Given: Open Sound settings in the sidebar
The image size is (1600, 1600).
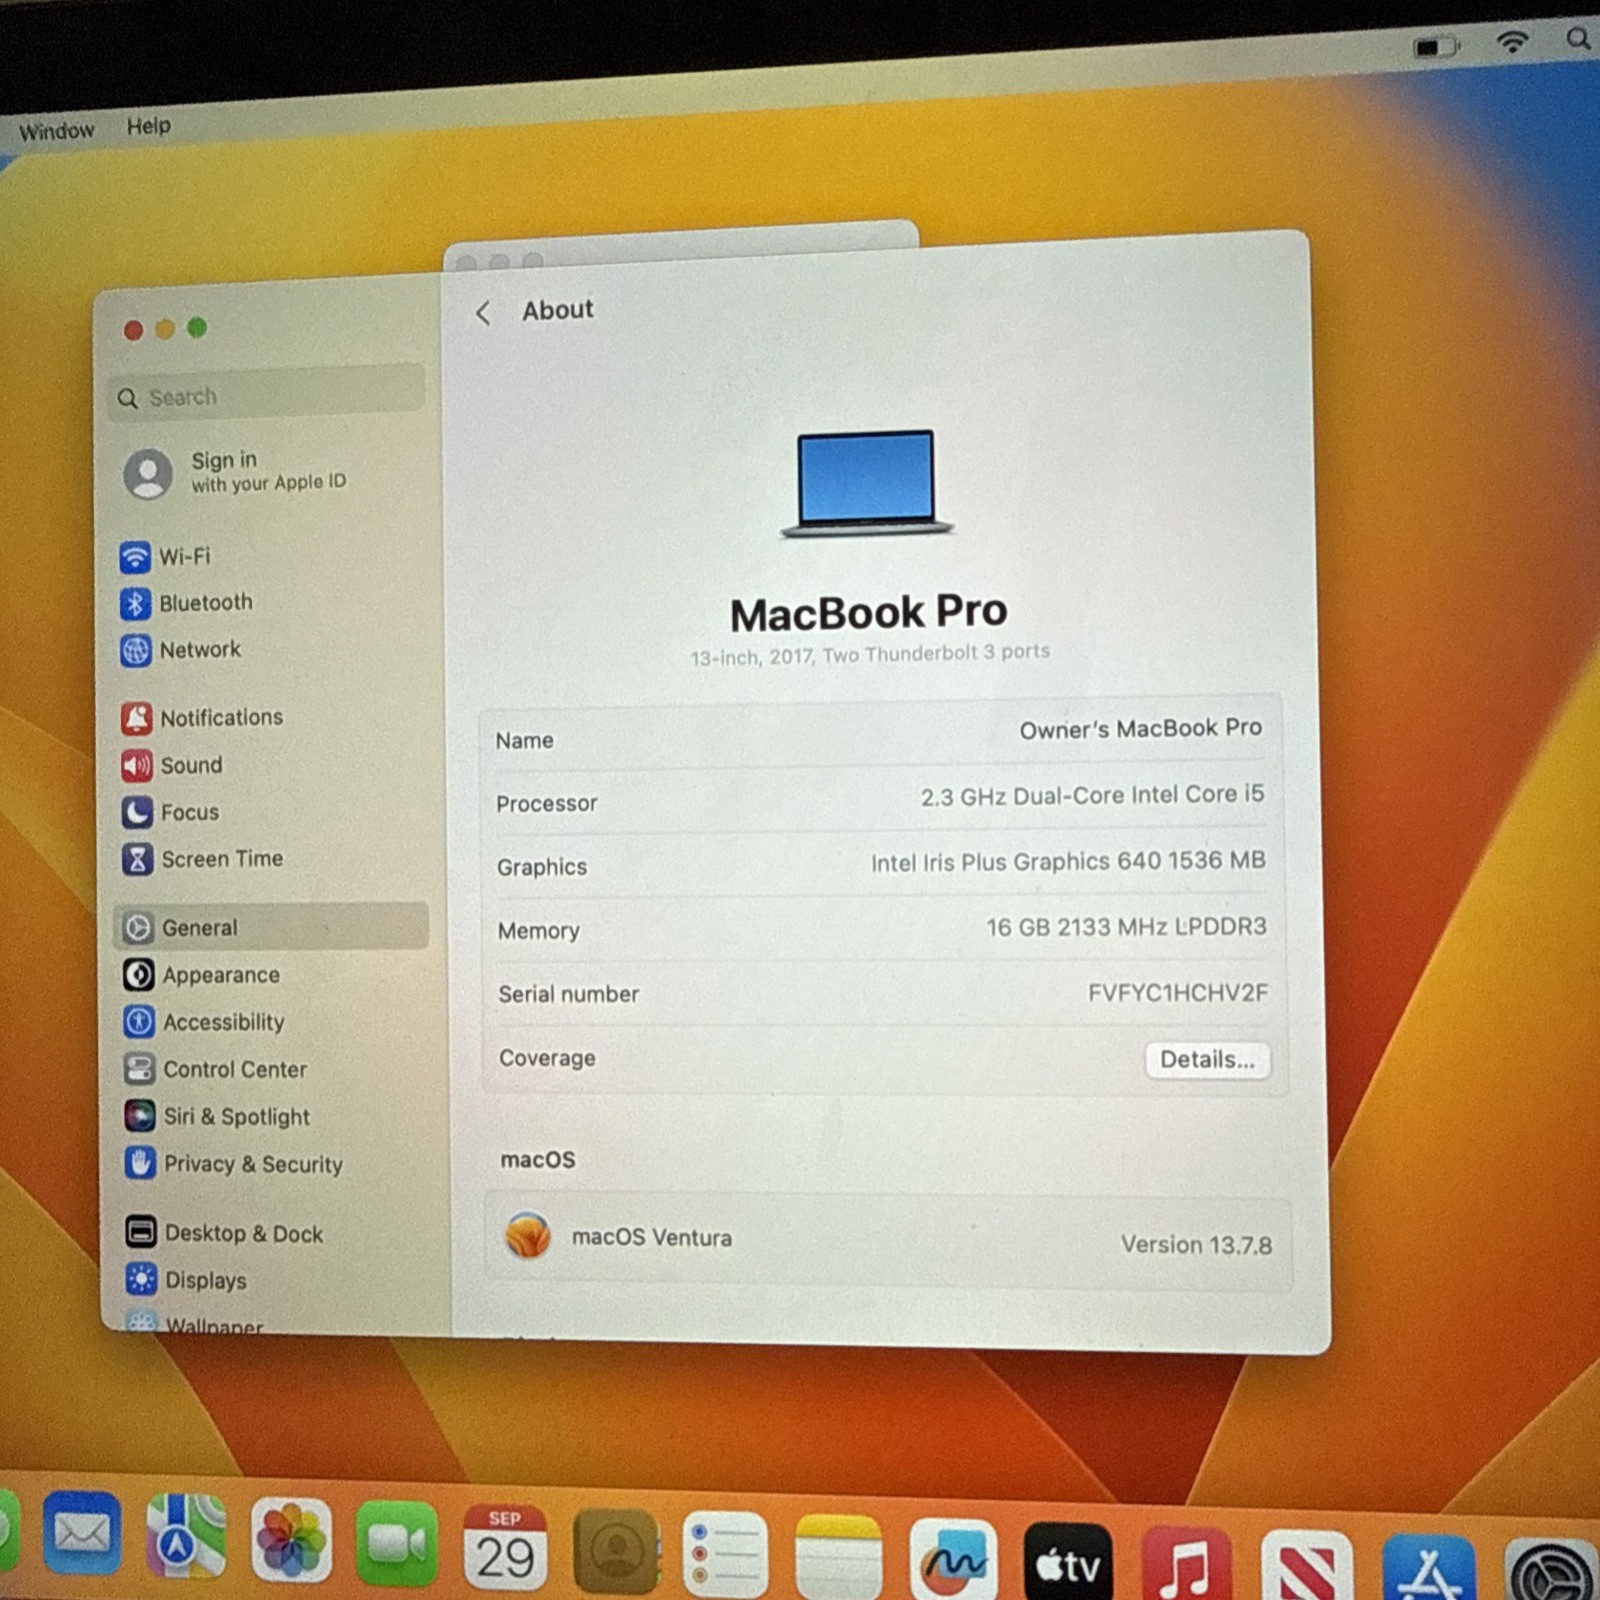Looking at the screenshot, I should point(172,766).
